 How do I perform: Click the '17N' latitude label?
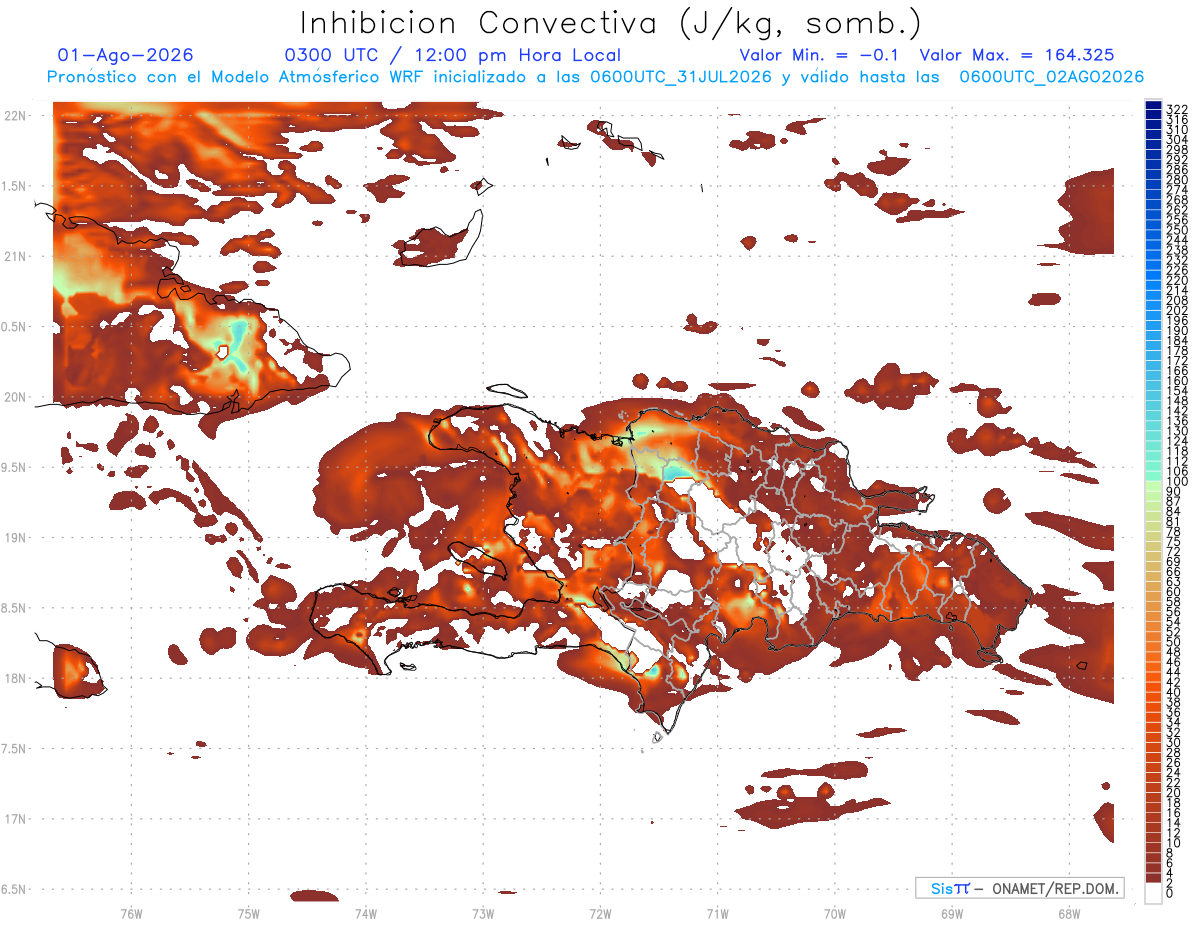click(x=14, y=819)
